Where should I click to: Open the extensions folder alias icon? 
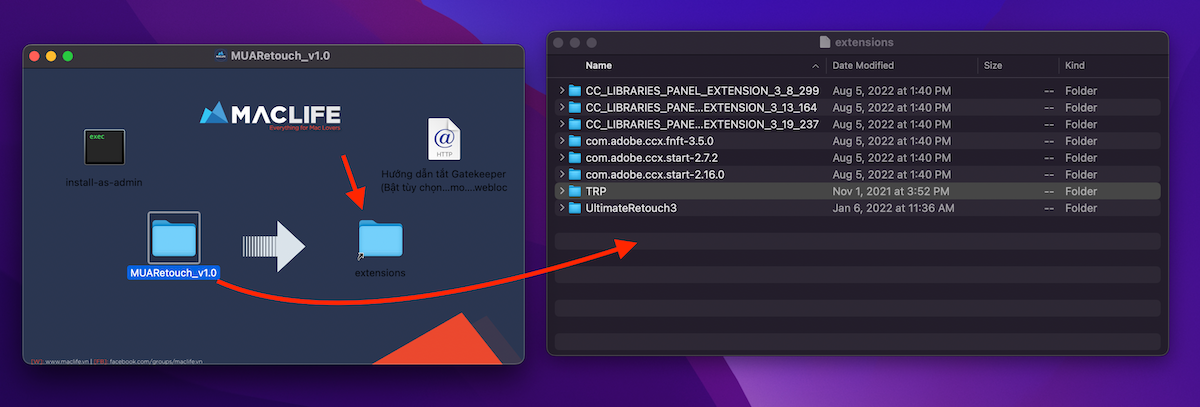[380, 240]
